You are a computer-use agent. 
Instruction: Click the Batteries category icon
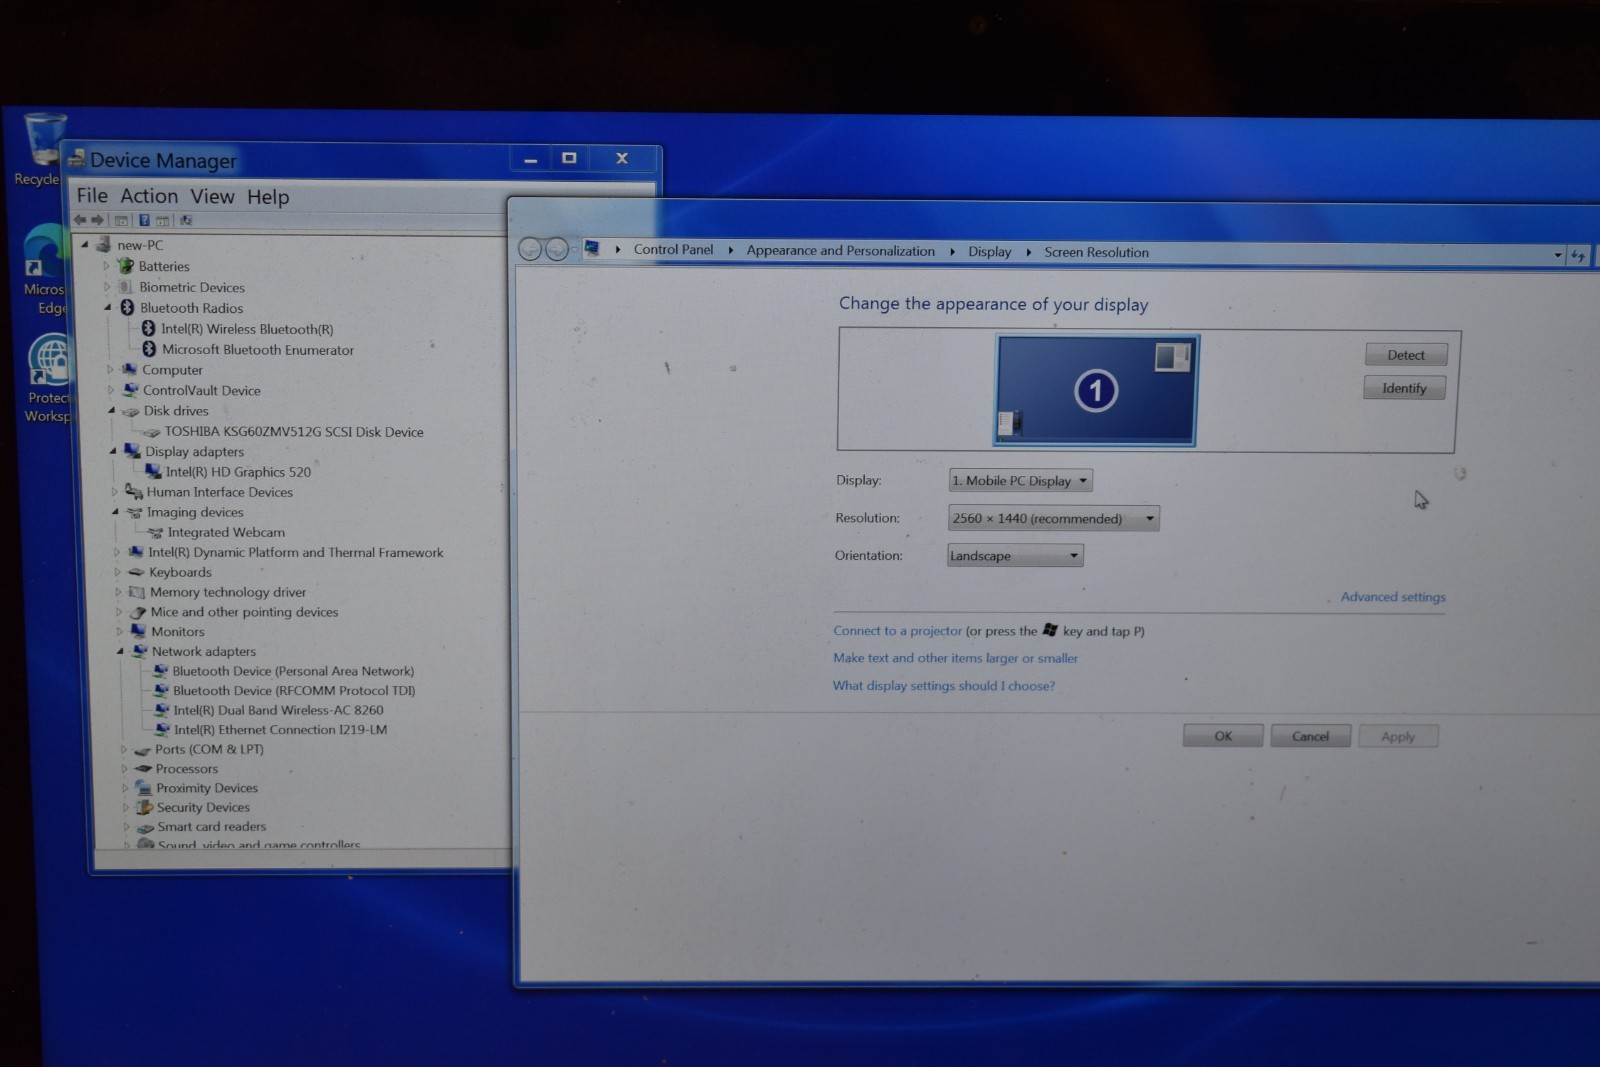[126, 266]
